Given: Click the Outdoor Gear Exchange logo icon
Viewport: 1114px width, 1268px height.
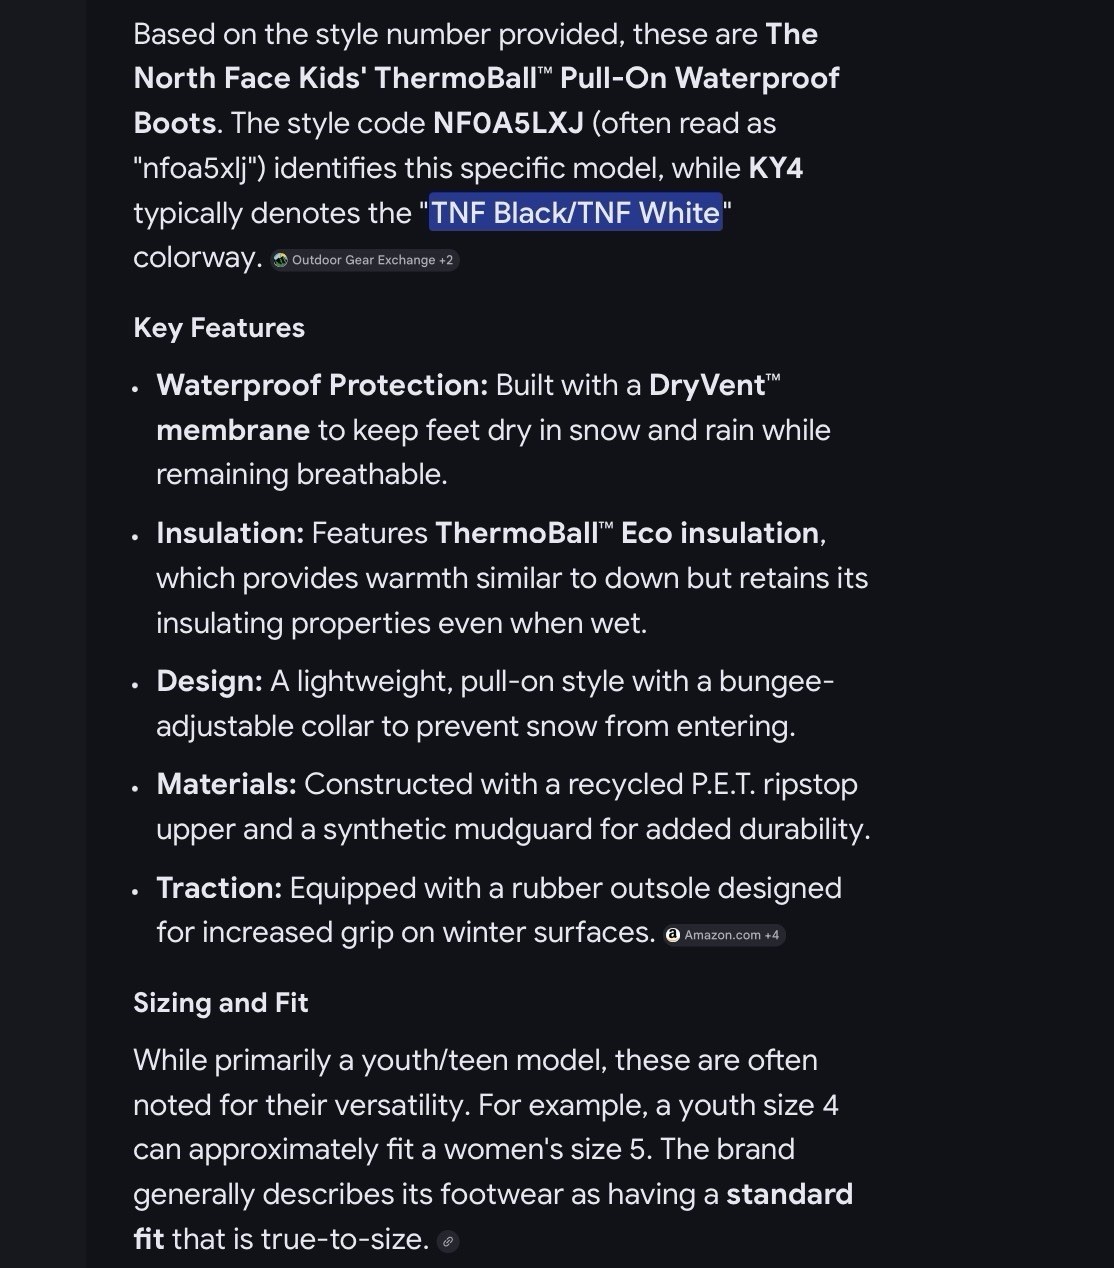Looking at the screenshot, I should tap(281, 260).
